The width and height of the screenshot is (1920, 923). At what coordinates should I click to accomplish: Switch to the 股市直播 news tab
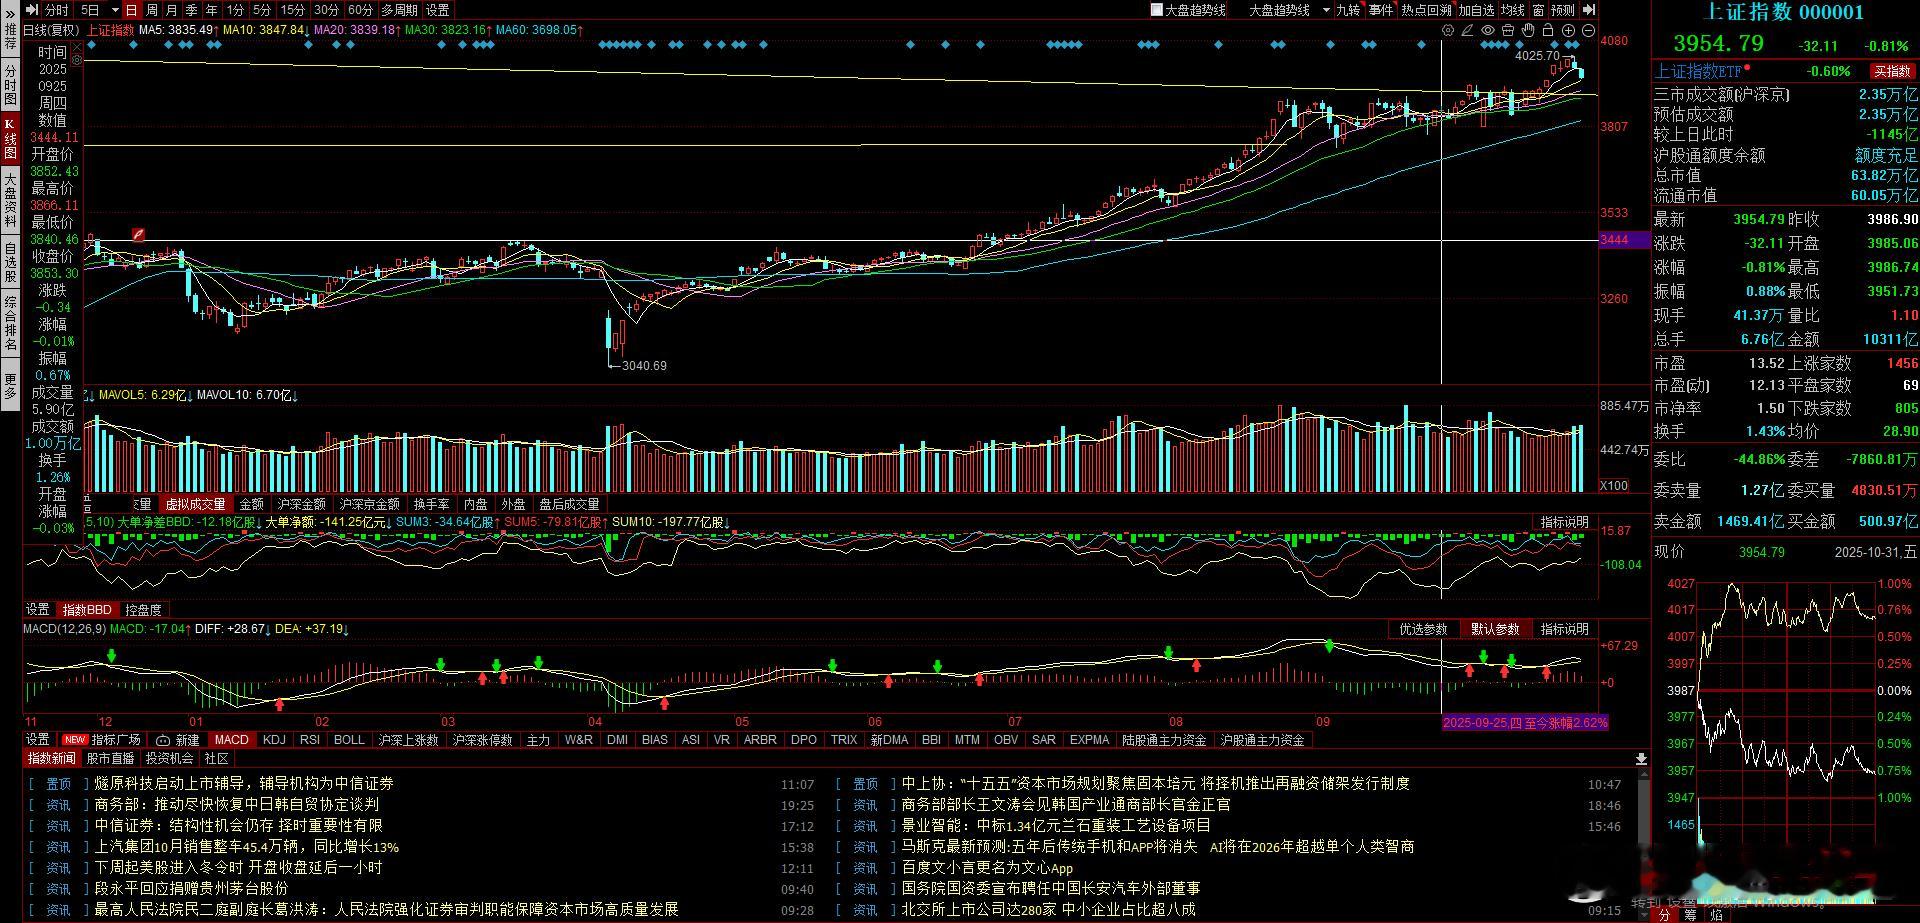[110, 759]
